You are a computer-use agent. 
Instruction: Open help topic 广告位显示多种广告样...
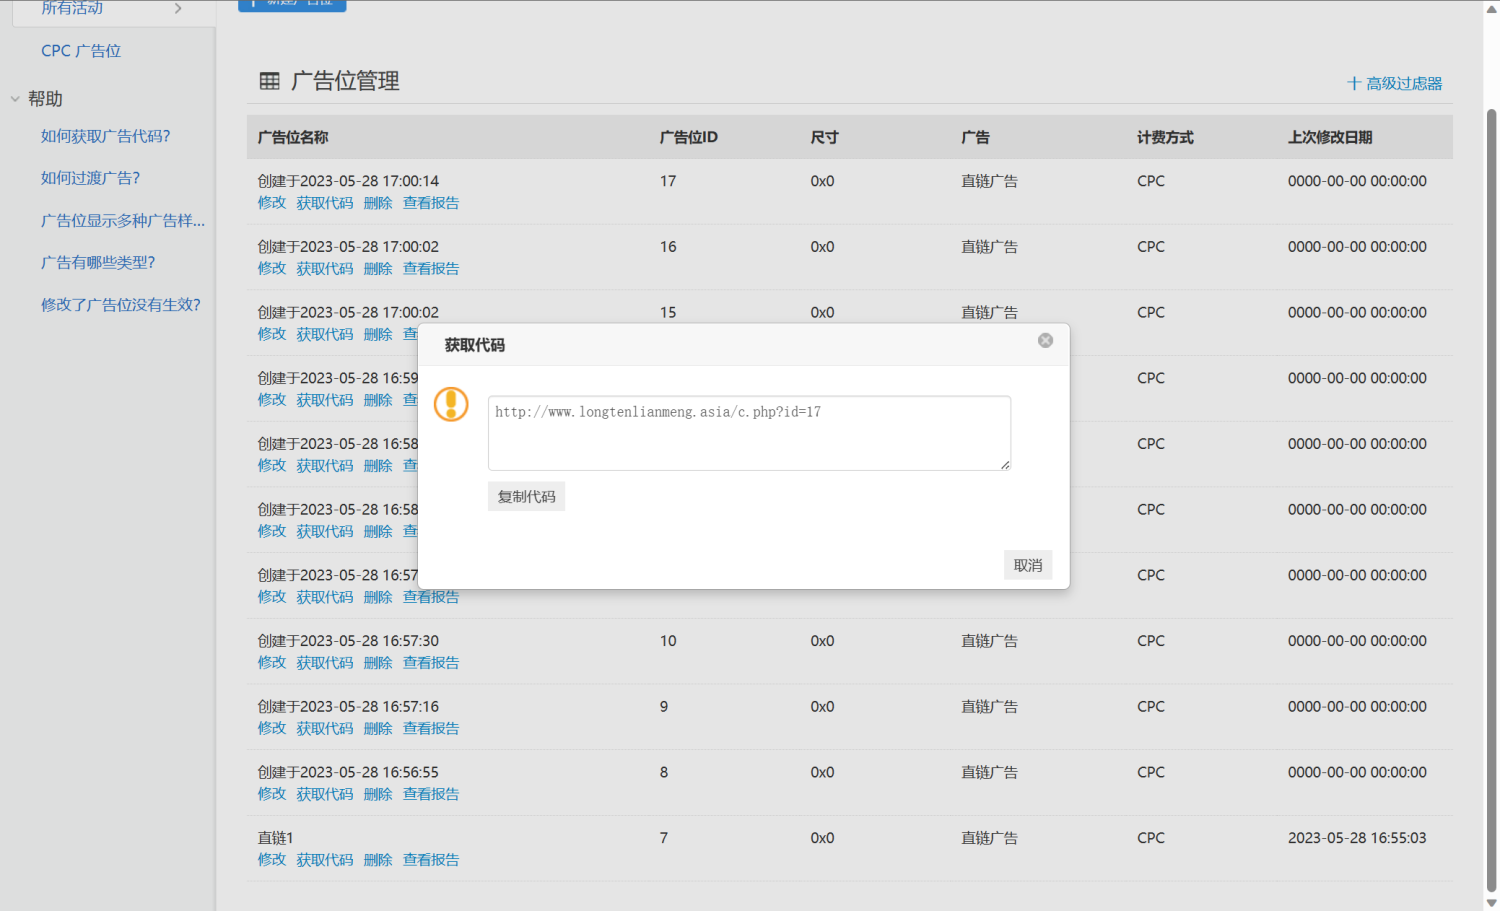(123, 220)
